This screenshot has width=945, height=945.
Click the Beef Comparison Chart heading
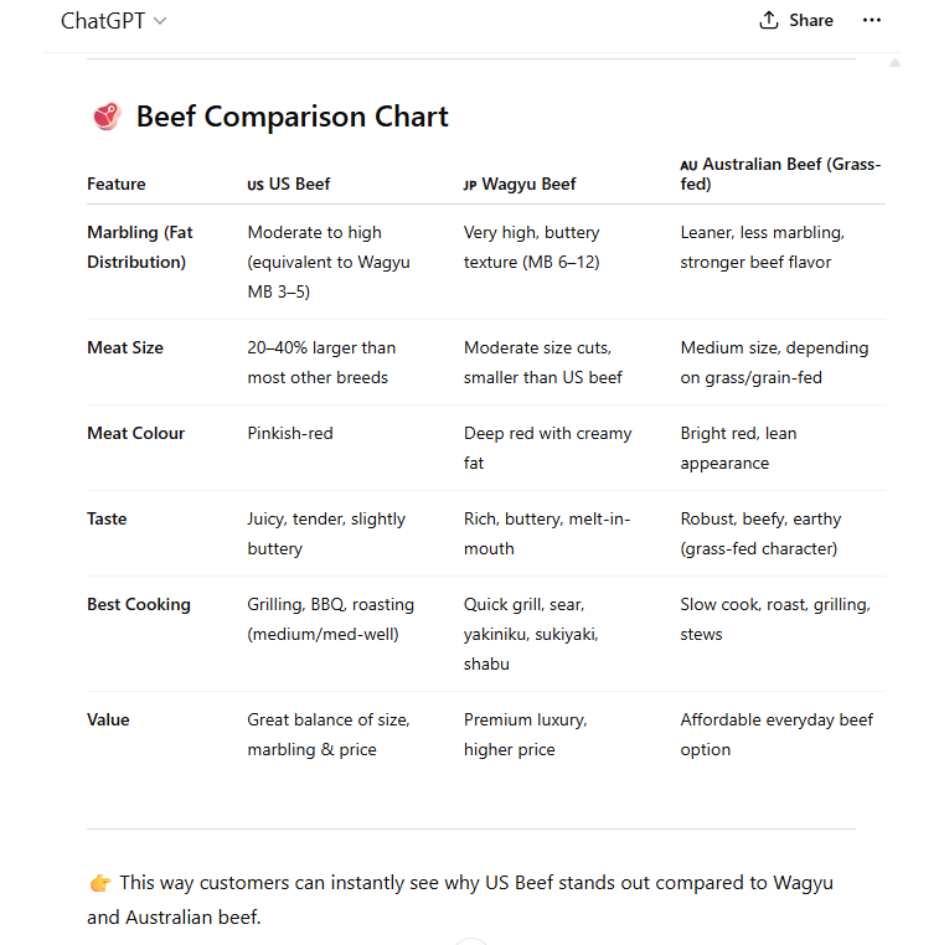pos(292,116)
